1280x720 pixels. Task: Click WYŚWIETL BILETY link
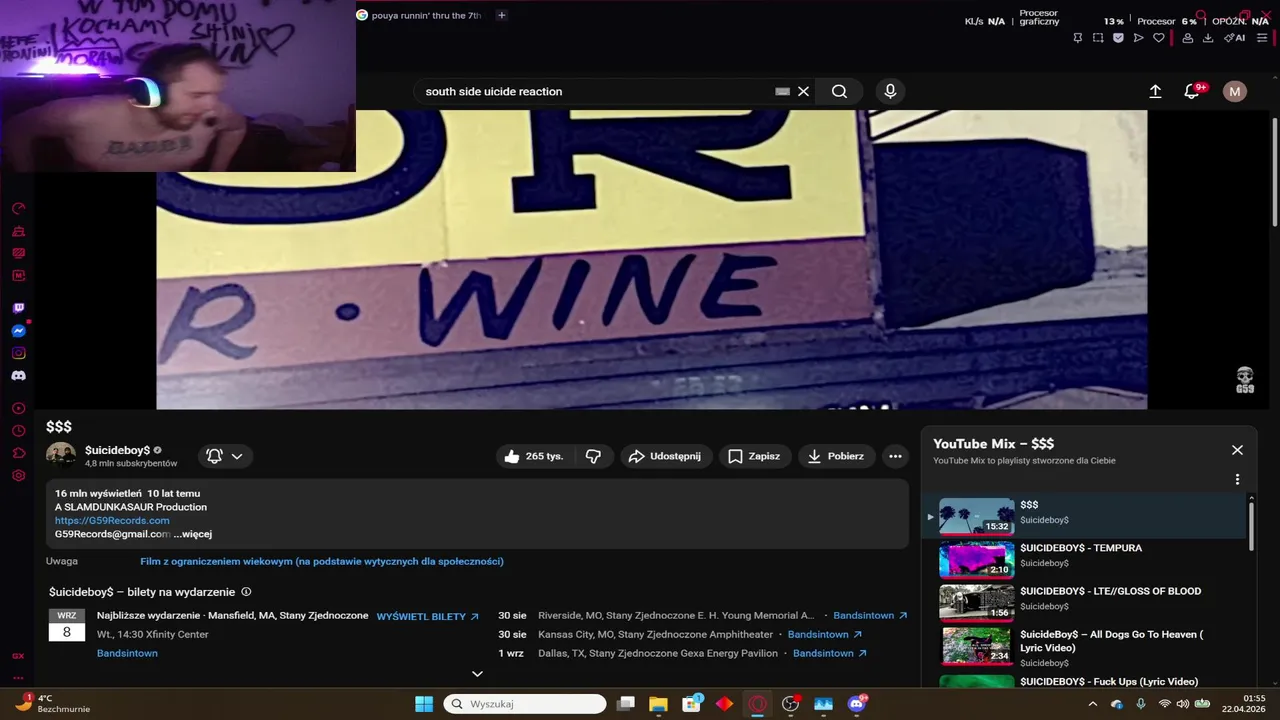pyautogui.click(x=428, y=617)
